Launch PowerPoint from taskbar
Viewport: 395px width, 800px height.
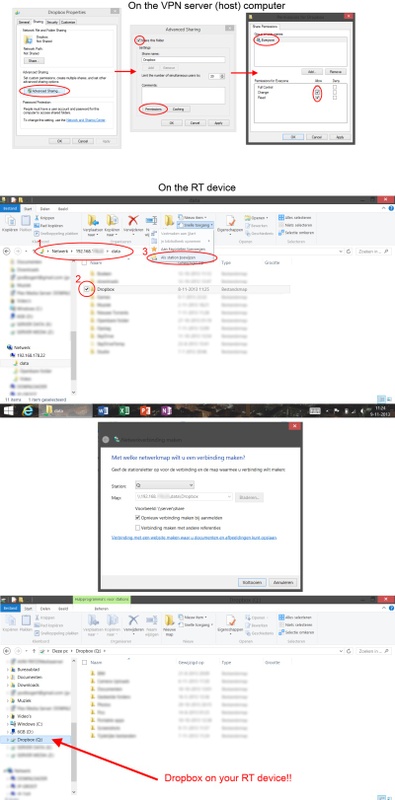click(x=145, y=411)
